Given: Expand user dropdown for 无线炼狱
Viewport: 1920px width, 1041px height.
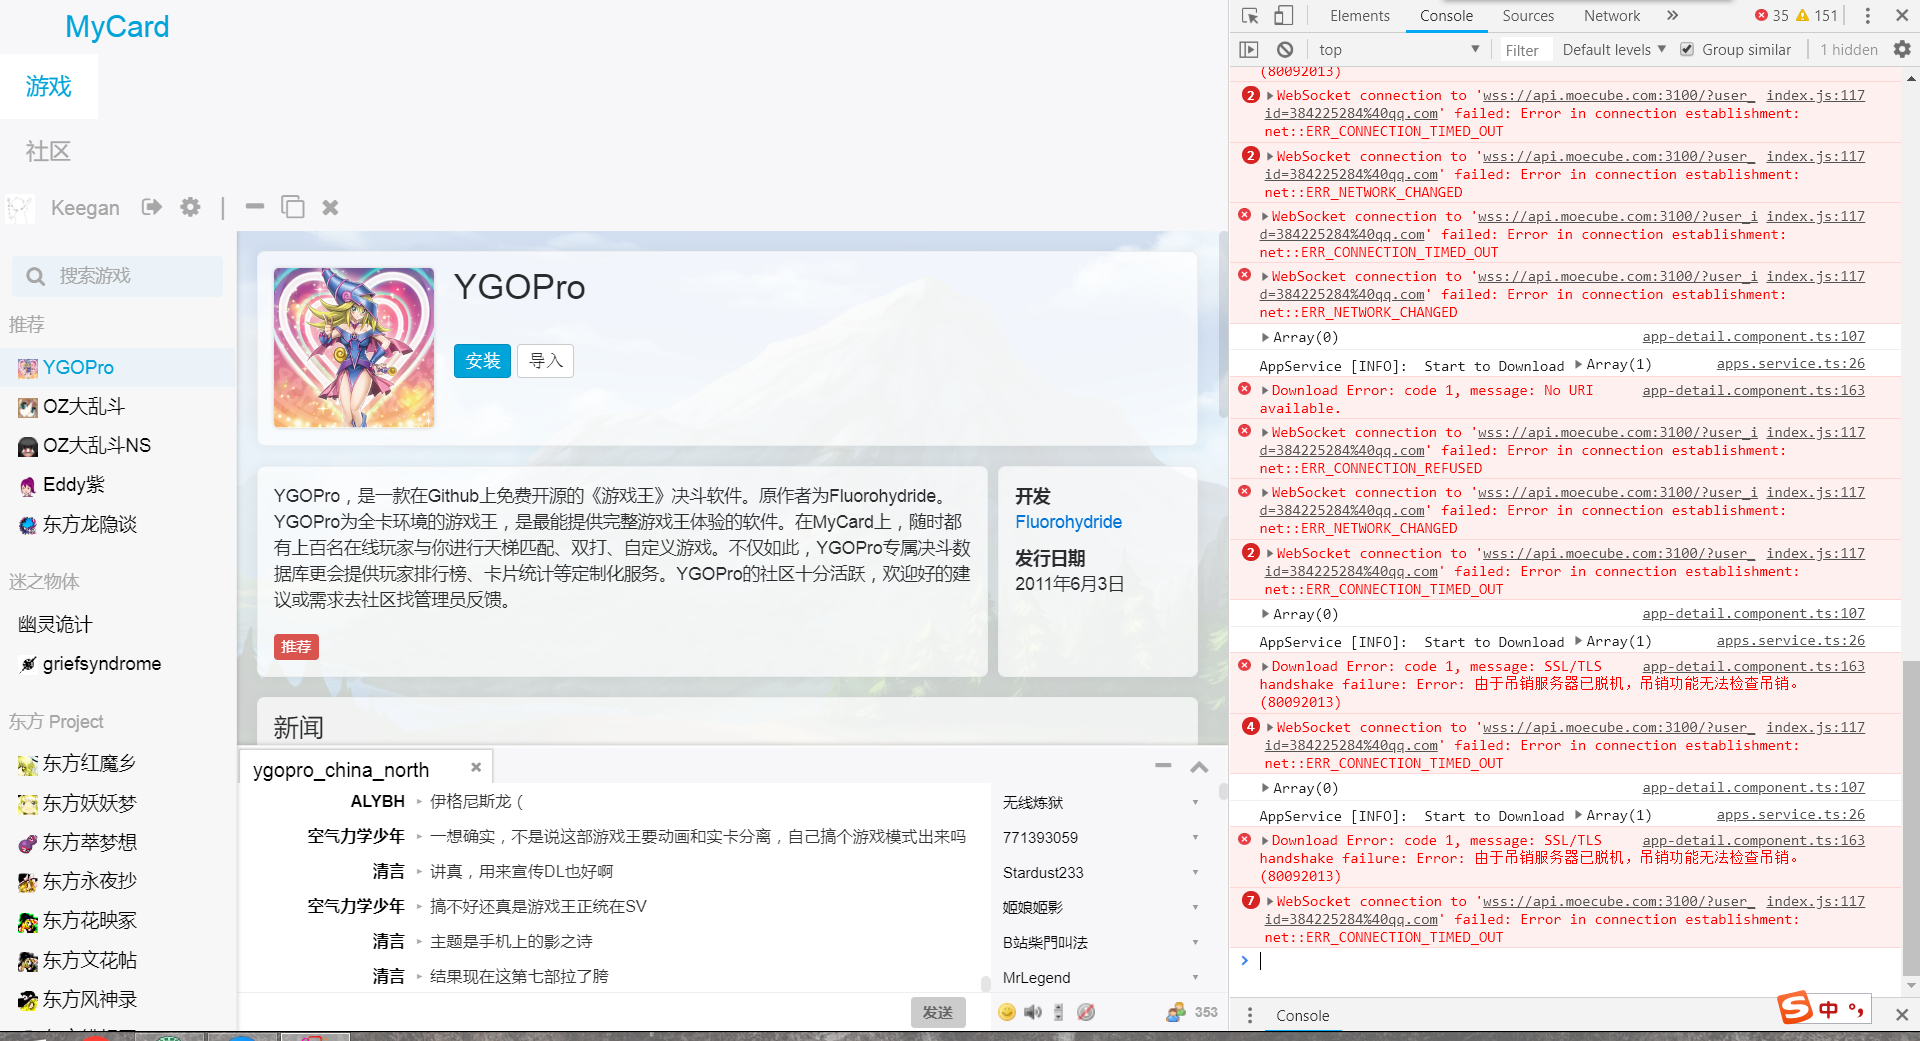Looking at the screenshot, I should [1195, 802].
